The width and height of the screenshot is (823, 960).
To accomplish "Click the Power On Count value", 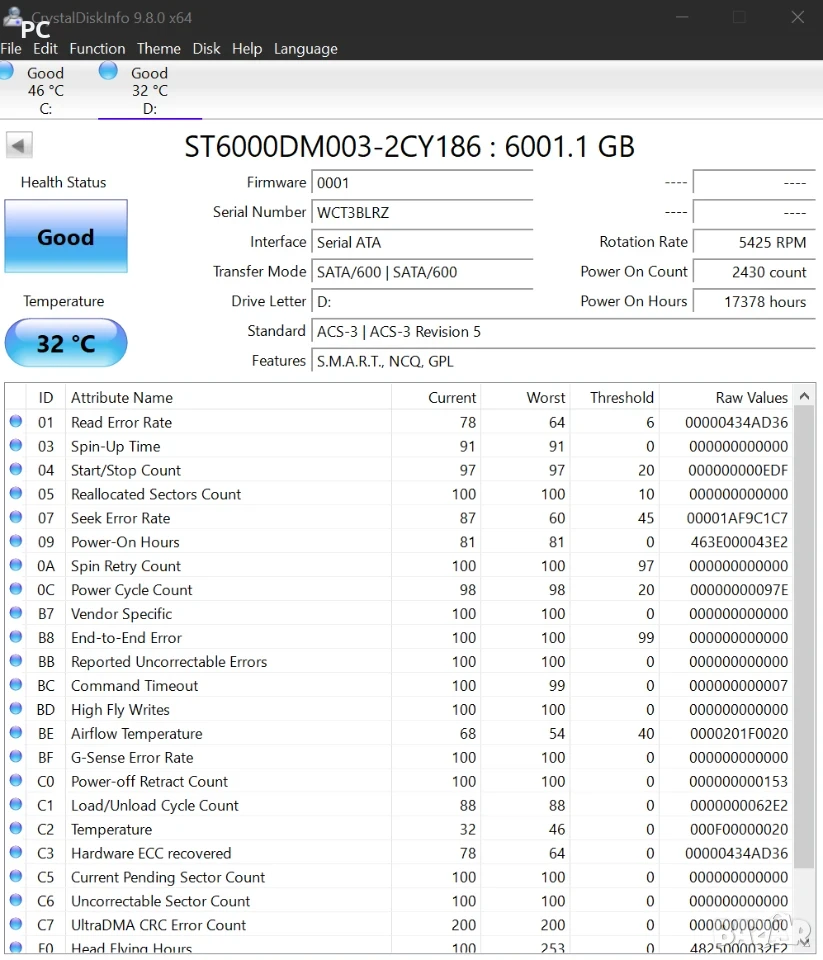I will (x=754, y=272).
